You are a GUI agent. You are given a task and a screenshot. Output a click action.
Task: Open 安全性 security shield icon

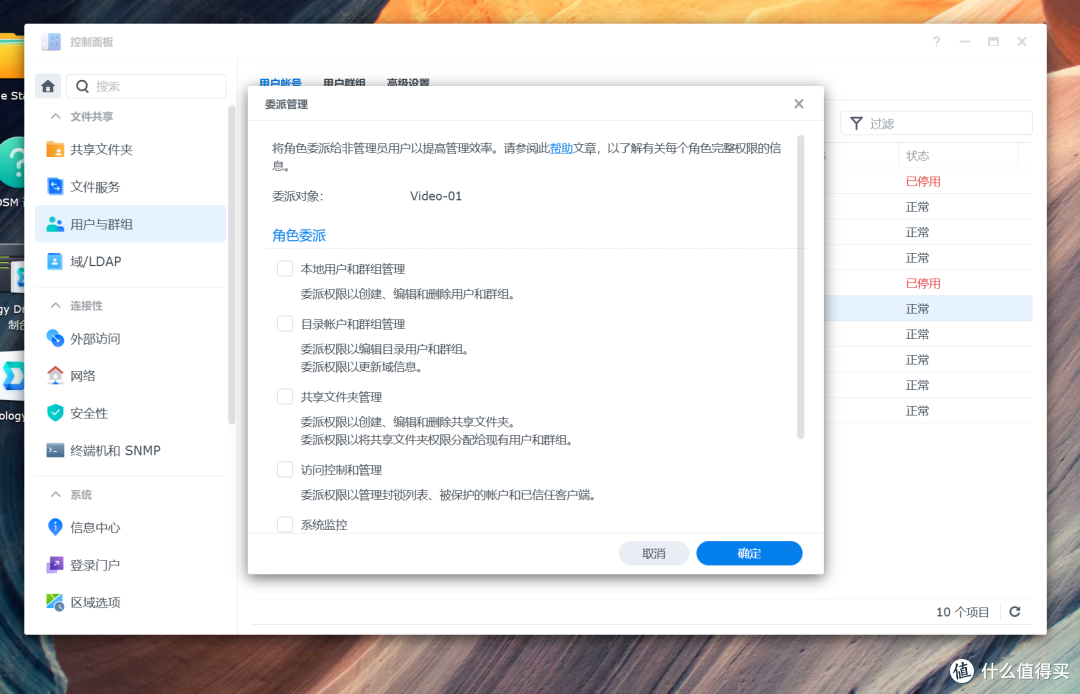(x=55, y=412)
